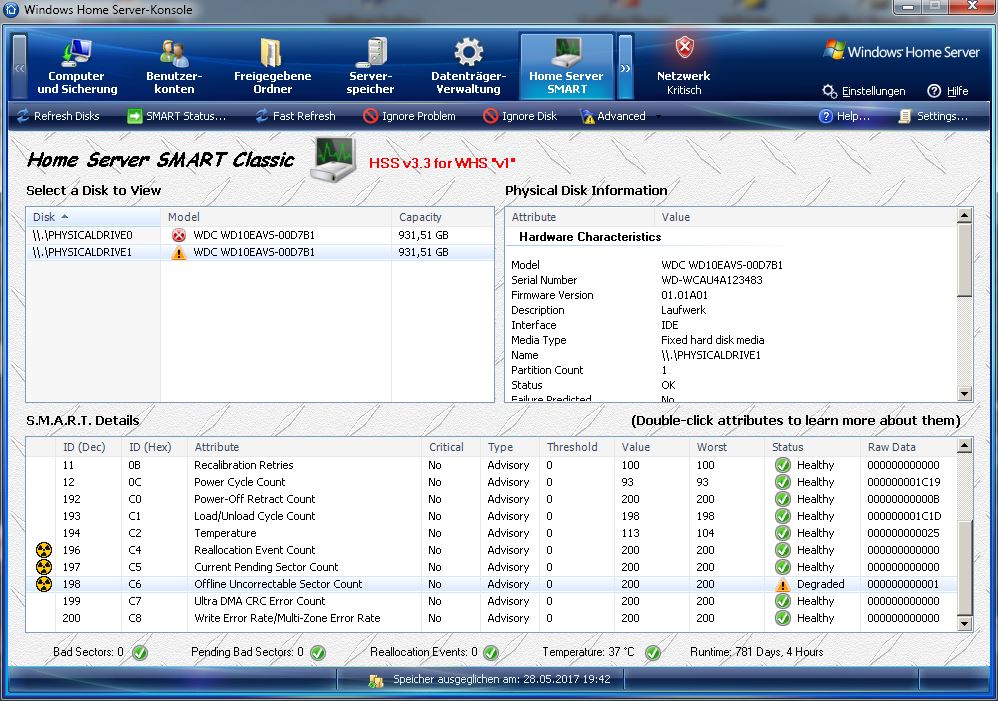
Task: Click the Reallocation Events check icon
Action: click(491, 653)
